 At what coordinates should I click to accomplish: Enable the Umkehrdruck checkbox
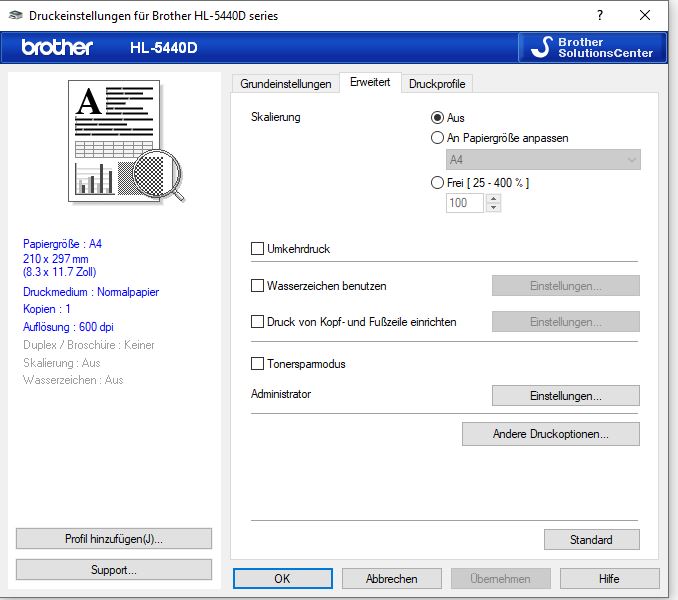click(257, 249)
